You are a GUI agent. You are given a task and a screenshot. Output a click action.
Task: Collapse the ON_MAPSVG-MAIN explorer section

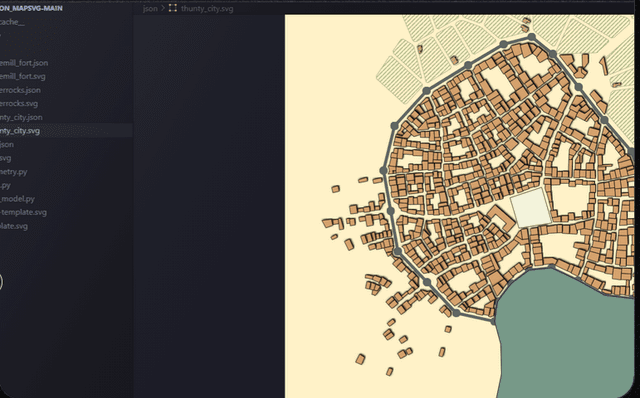click(x=31, y=8)
